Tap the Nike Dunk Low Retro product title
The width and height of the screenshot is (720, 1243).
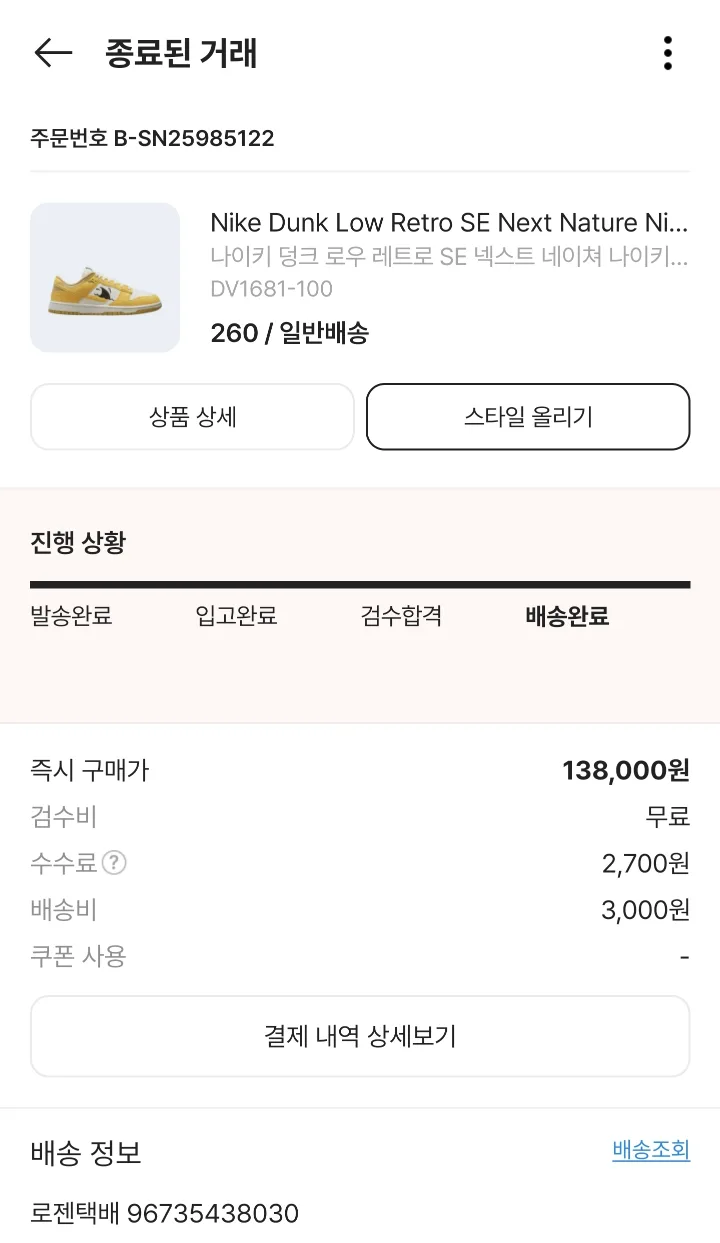tap(449, 222)
